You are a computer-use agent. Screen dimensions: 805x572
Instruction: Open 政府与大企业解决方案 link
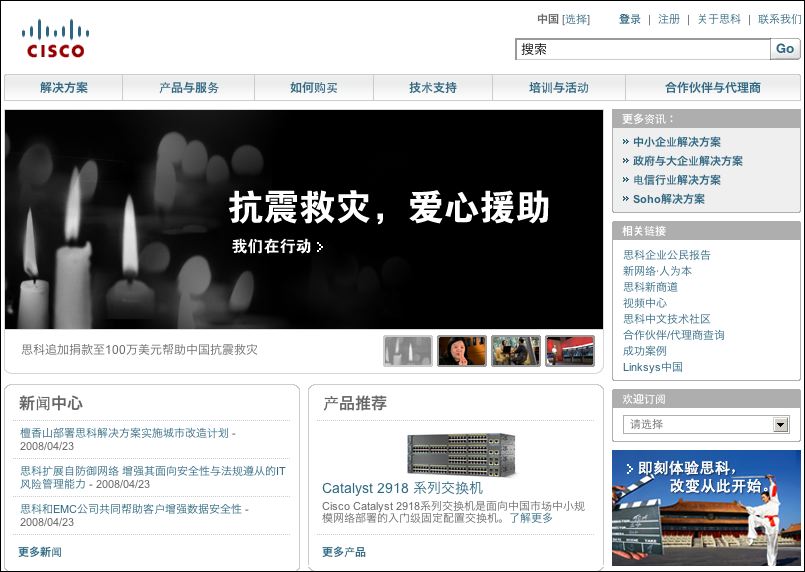point(688,161)
